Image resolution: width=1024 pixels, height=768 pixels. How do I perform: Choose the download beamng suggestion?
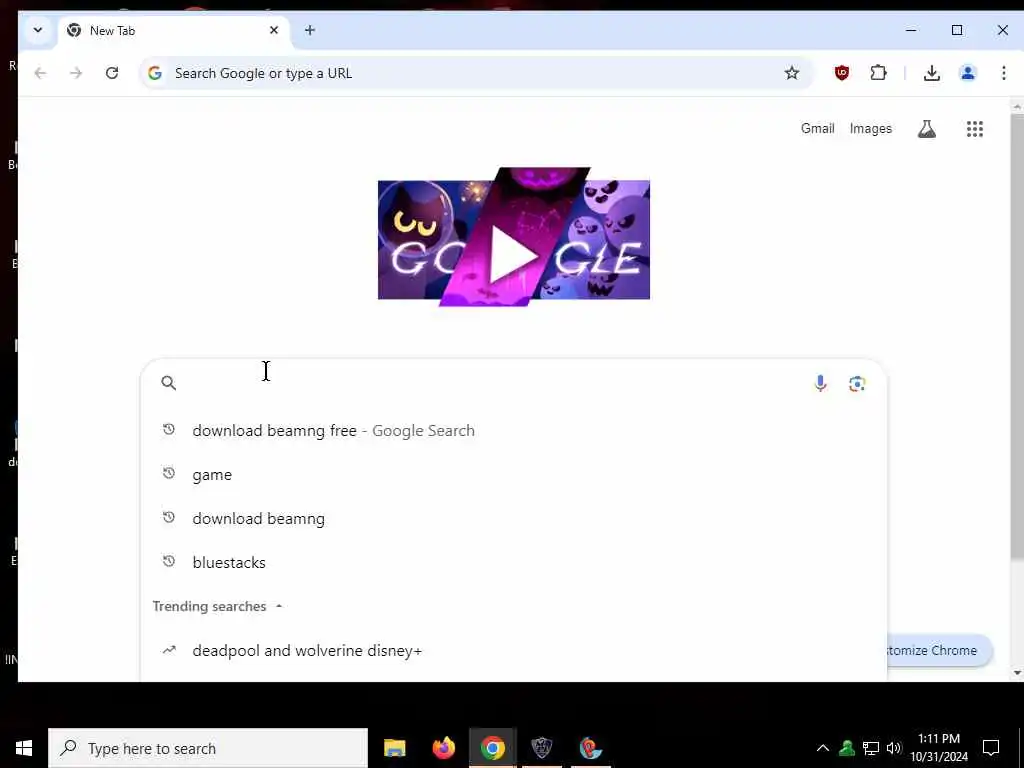(x=513, y=519)
